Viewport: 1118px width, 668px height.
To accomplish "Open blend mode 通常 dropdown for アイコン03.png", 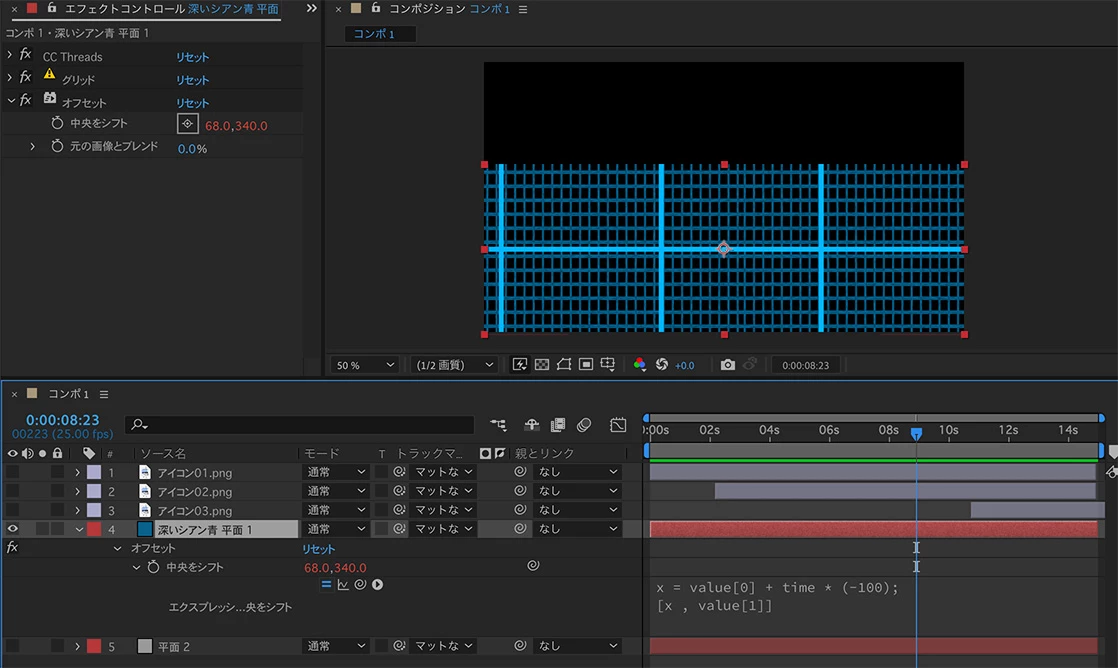I will pyautogui.click(x=336, y=510).
